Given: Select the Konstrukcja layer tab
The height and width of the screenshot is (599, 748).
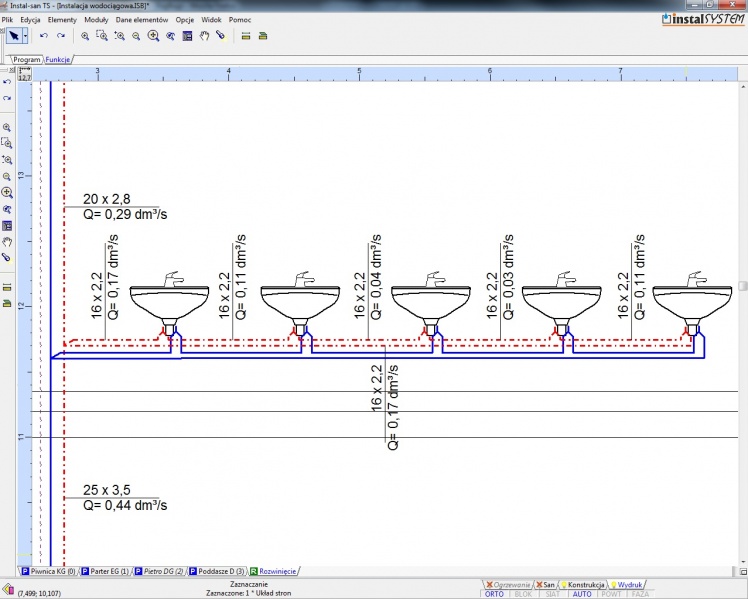Looking at the screenshot, I should (581, 583).
